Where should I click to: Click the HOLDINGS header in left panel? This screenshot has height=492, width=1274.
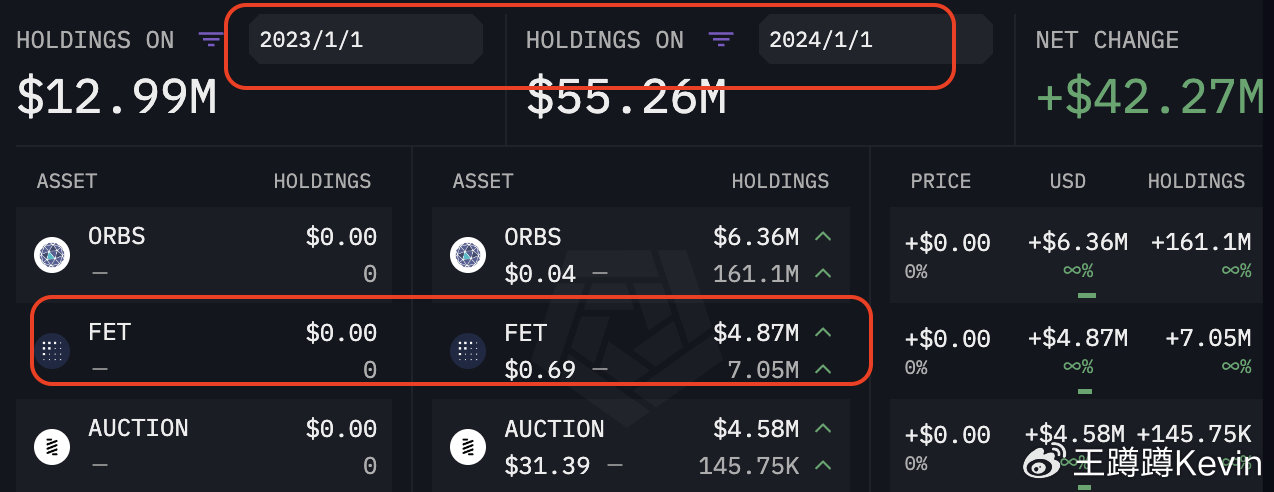[x=322, y=181]
